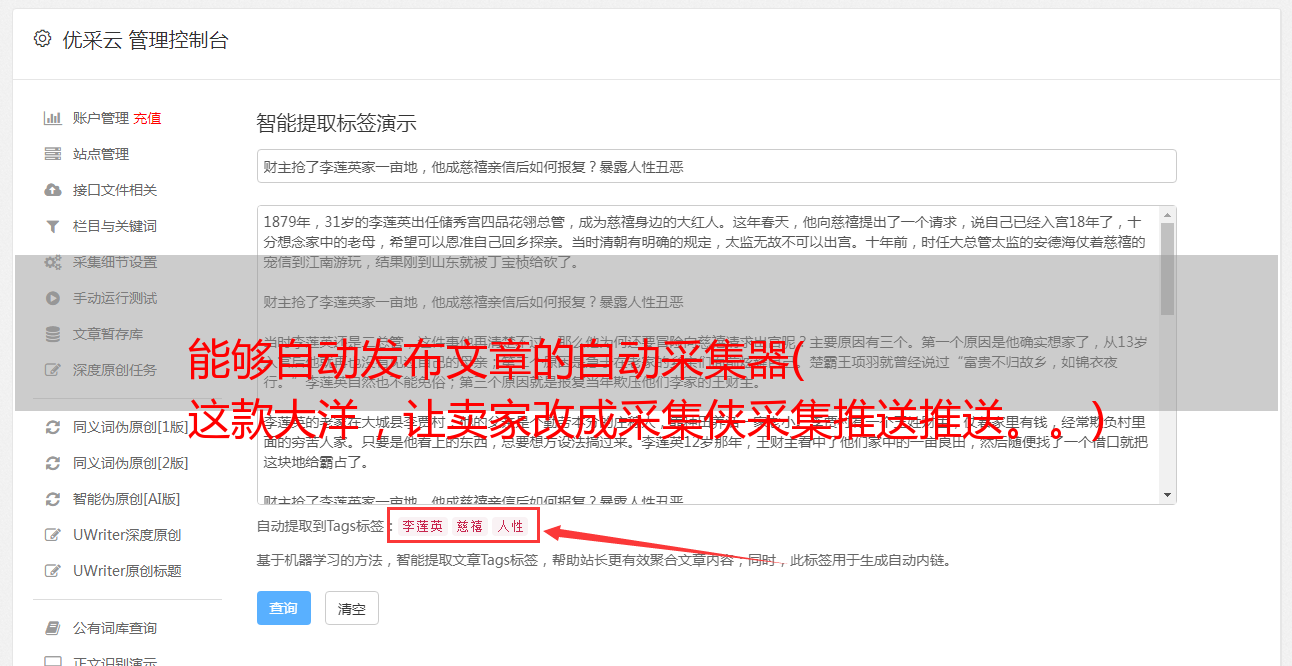Click the article title input field
The image size is (1292, 666).
pyautogui.click(x=716, y=166)
